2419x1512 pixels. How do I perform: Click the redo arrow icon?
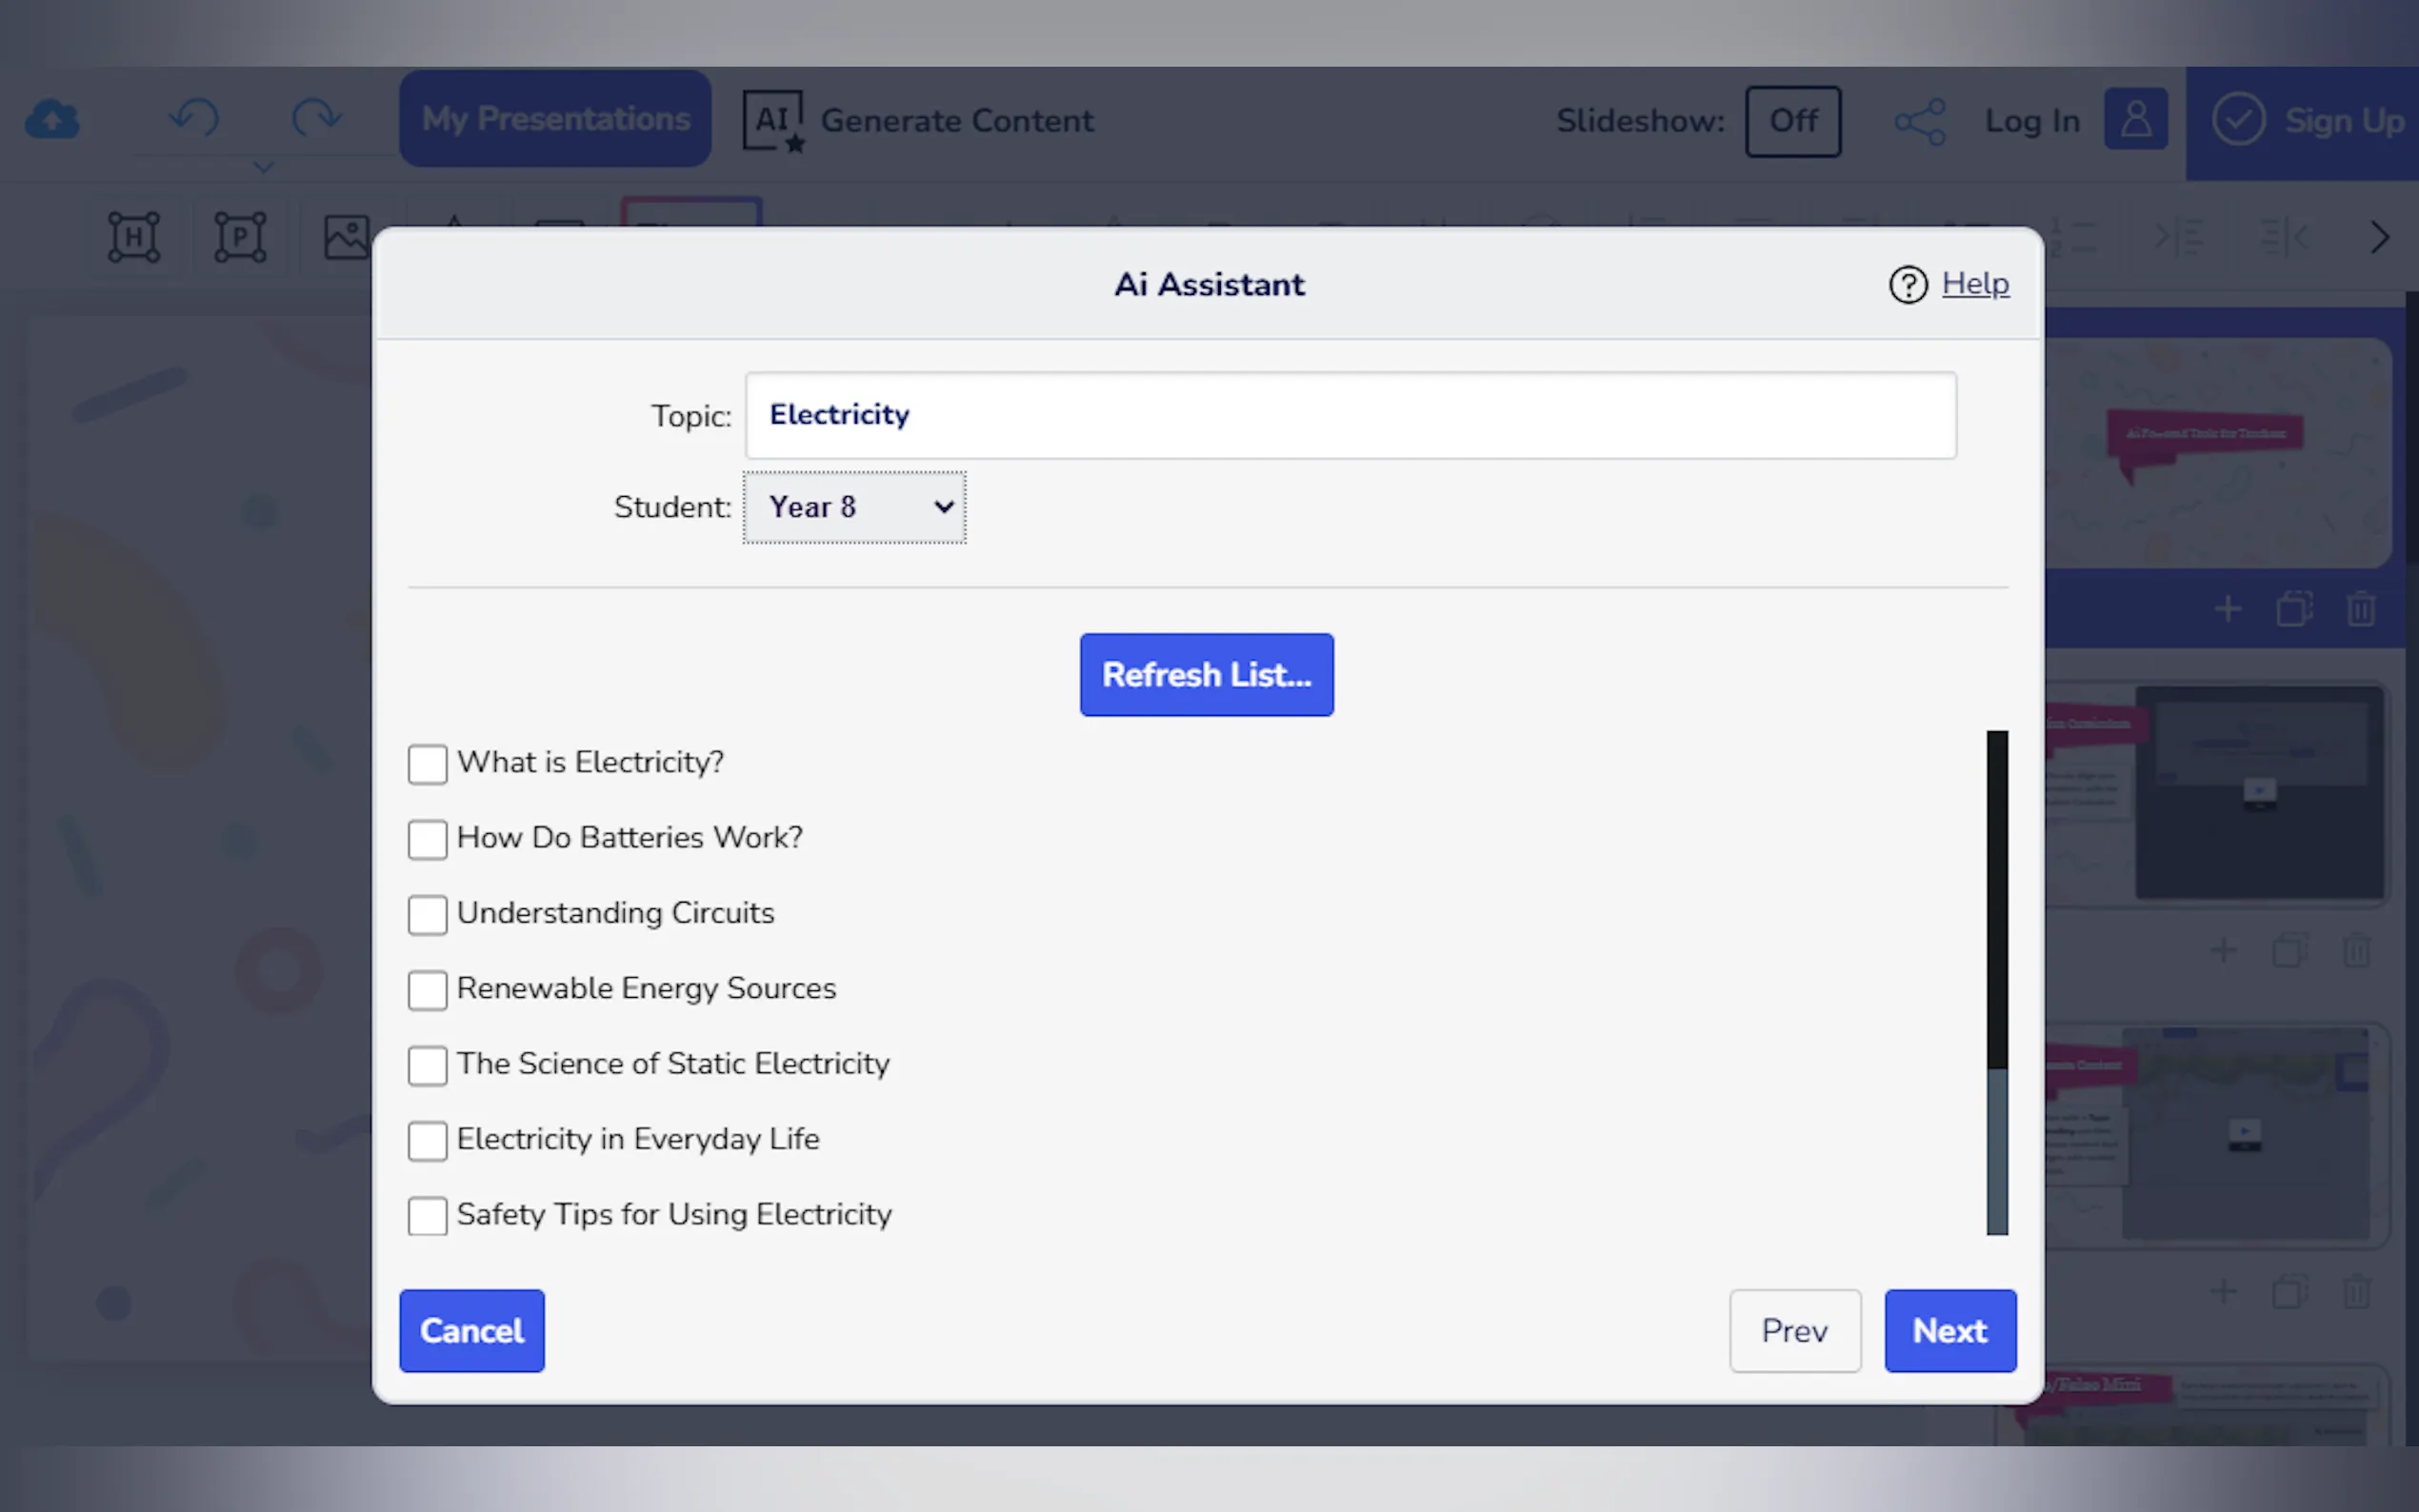[316, 118]
